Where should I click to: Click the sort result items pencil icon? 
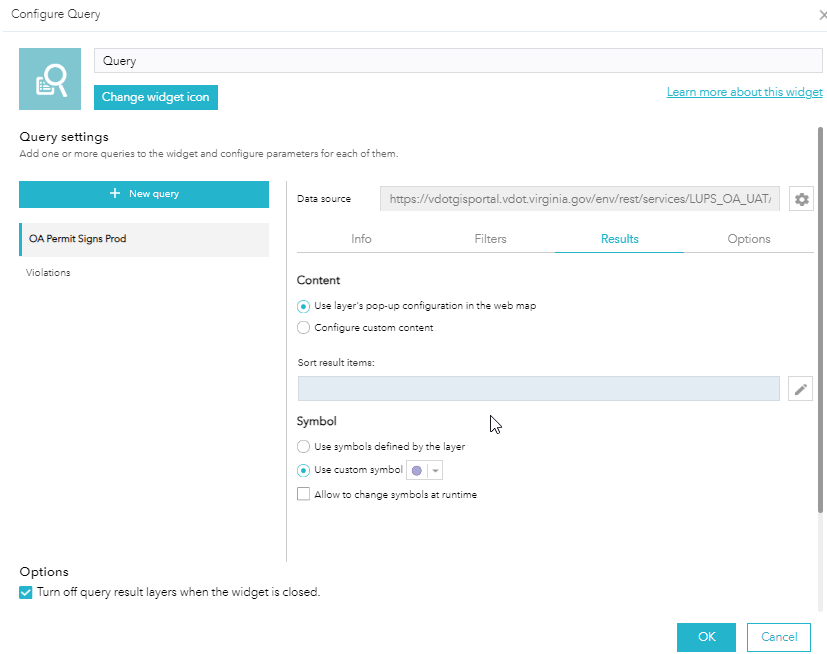[x=800, y=389]
